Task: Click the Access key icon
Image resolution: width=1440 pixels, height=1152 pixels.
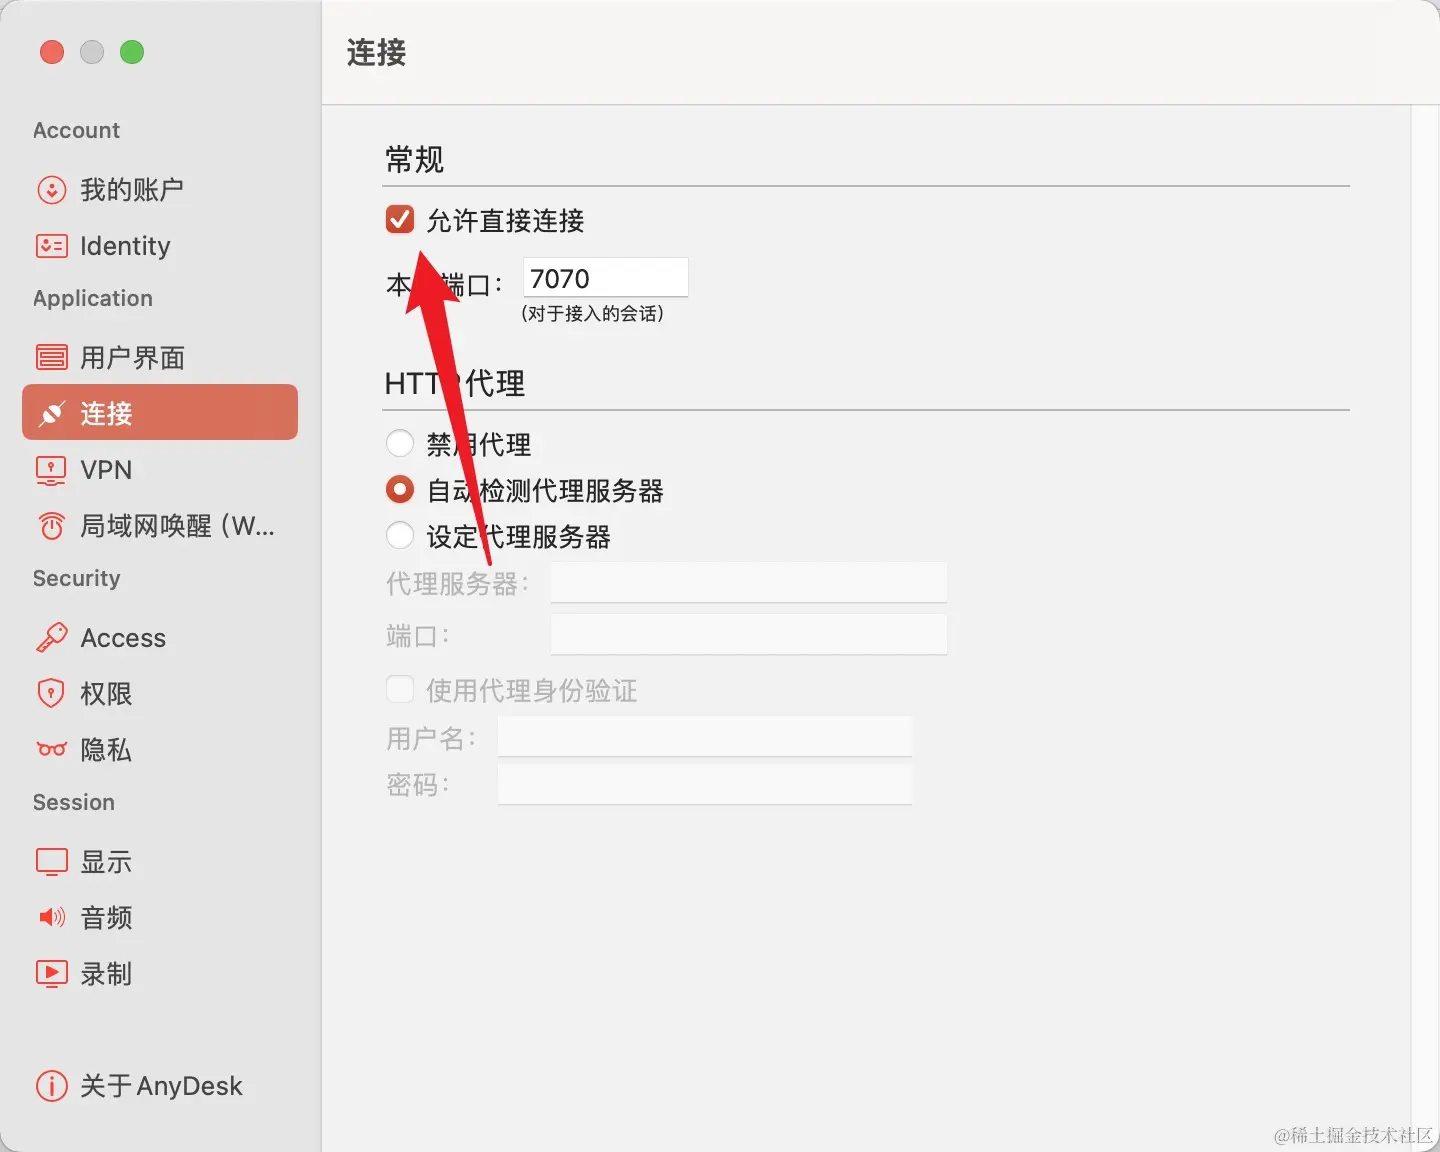Action: pyautogui.click(x=51, y=638)
